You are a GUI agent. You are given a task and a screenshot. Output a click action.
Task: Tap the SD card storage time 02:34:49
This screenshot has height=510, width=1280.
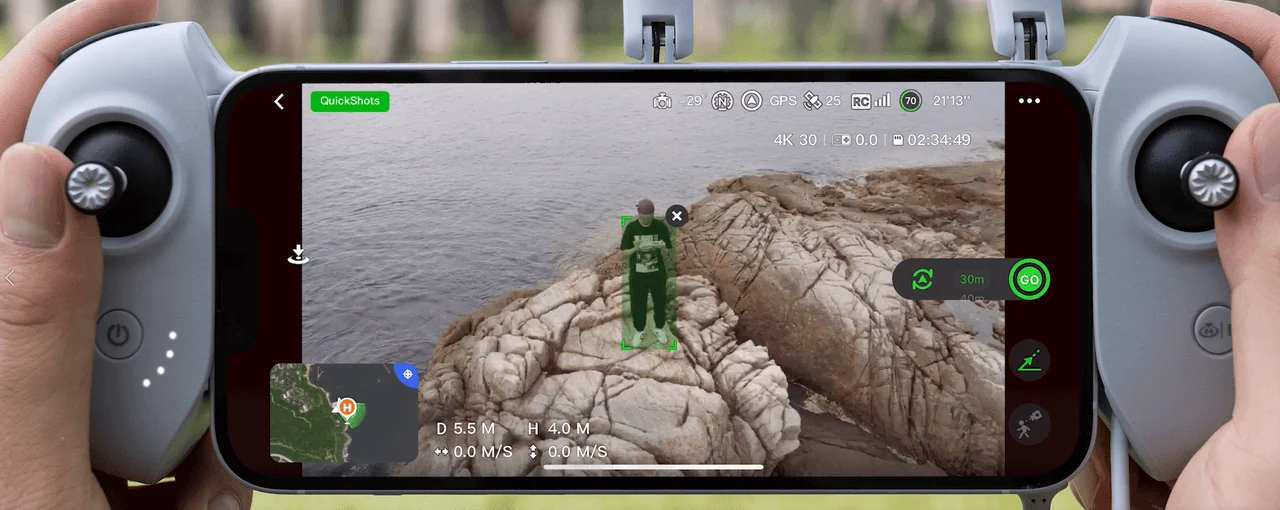[x=931, y=140]
